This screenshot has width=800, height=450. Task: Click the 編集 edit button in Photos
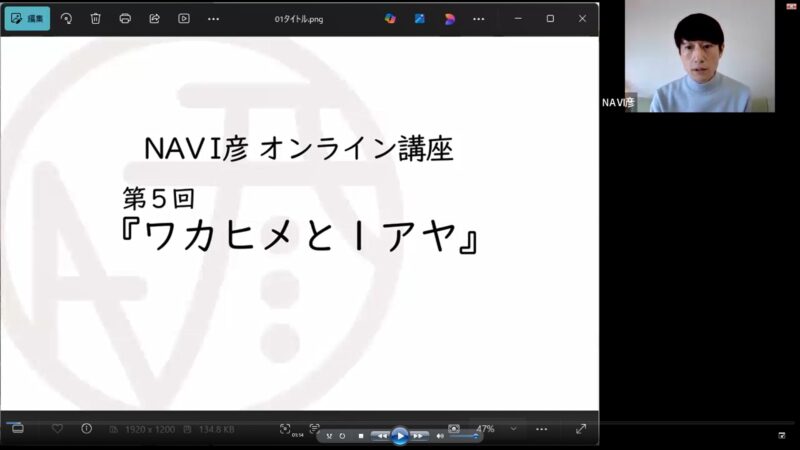coord(27,18)
